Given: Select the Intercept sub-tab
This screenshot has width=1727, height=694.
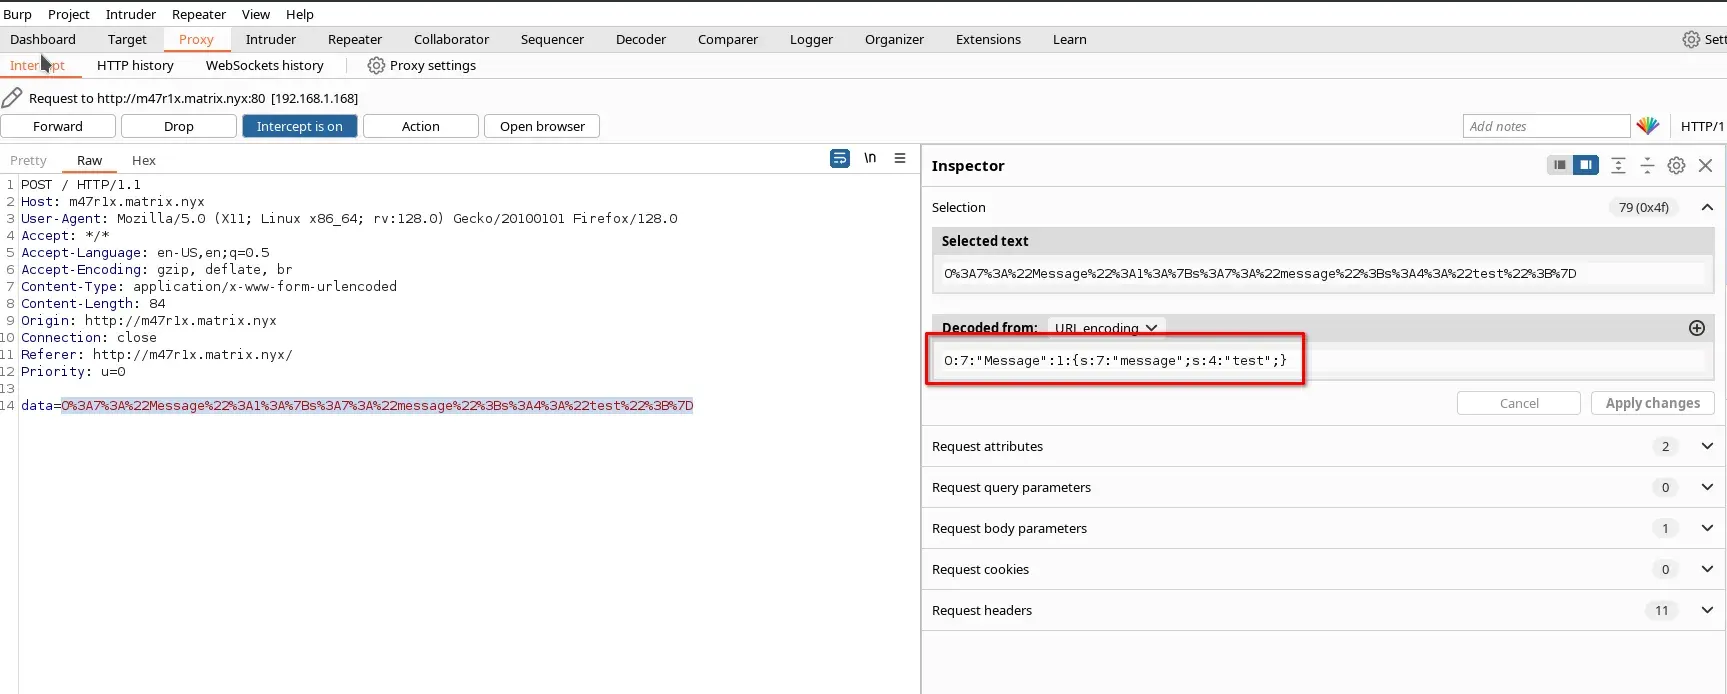Looking at the screenshot, I should 37,65.
